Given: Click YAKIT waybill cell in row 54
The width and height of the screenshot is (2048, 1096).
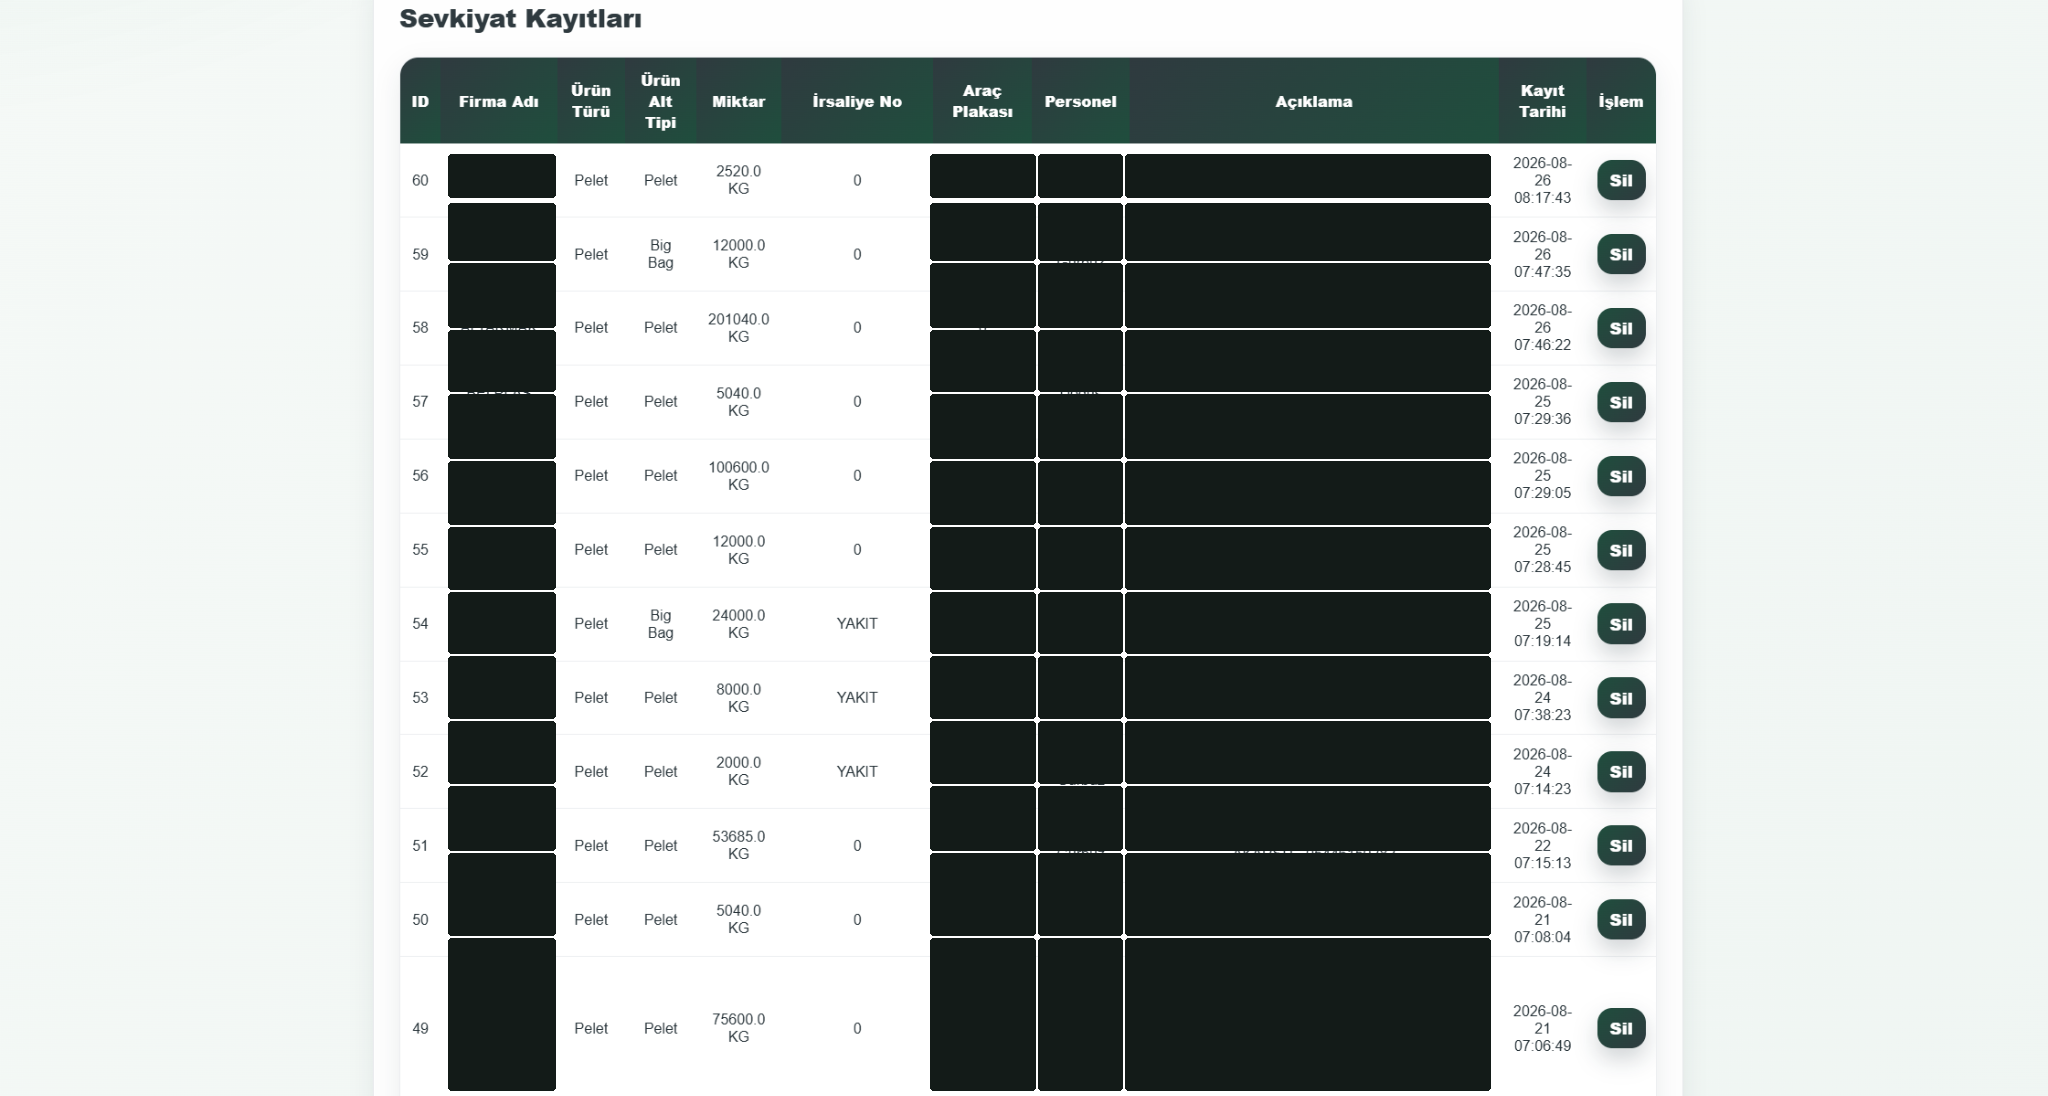Looking at the screenshot, I should [857, 624].
